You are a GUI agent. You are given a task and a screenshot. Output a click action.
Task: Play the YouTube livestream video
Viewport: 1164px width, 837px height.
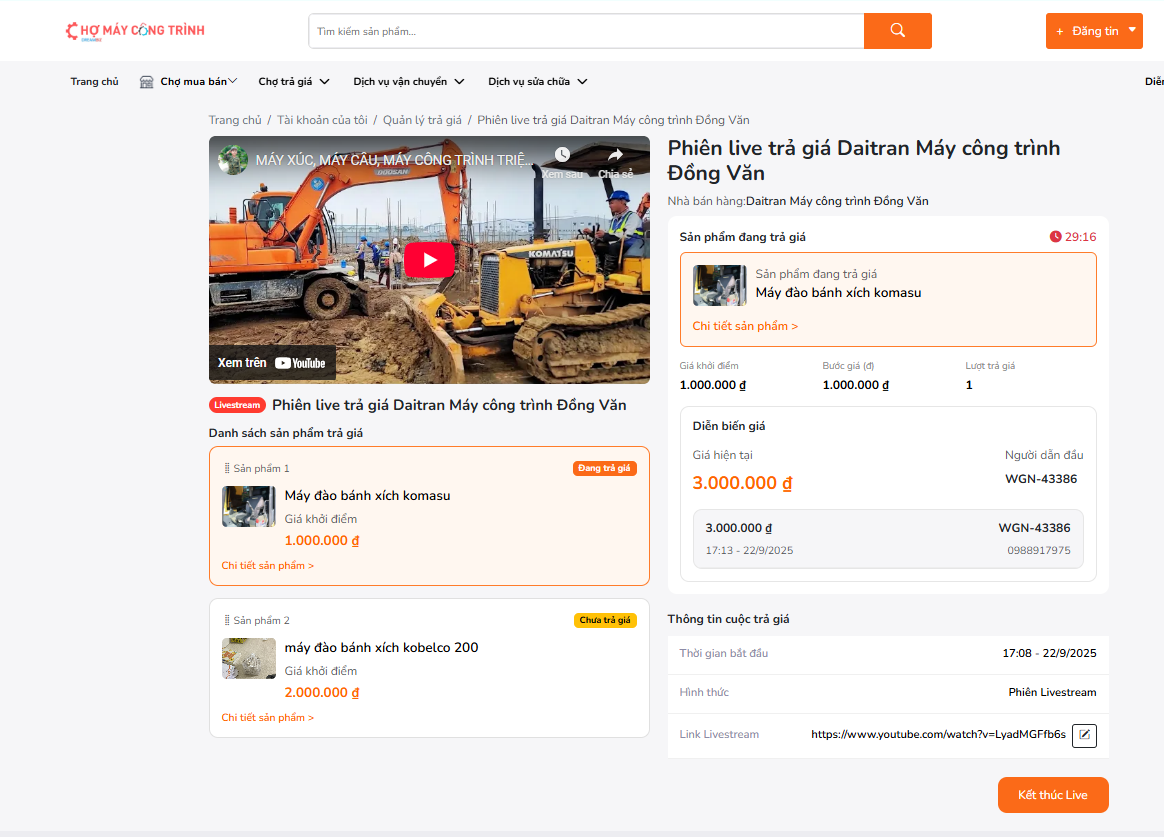click(429, 260)
